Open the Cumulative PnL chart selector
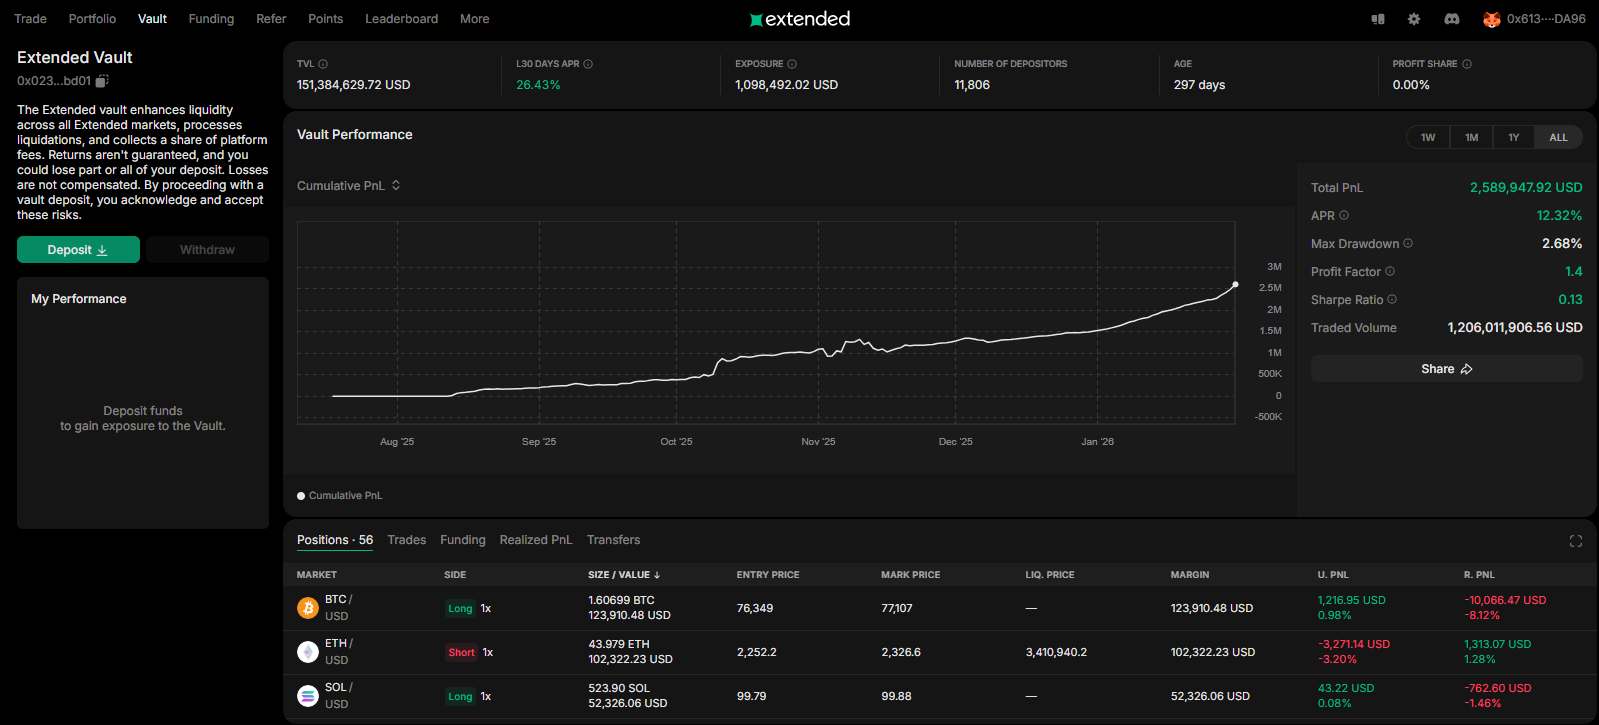Viewport: 1599px width, 725px height. pyautogui.click(x=348, y=186)
